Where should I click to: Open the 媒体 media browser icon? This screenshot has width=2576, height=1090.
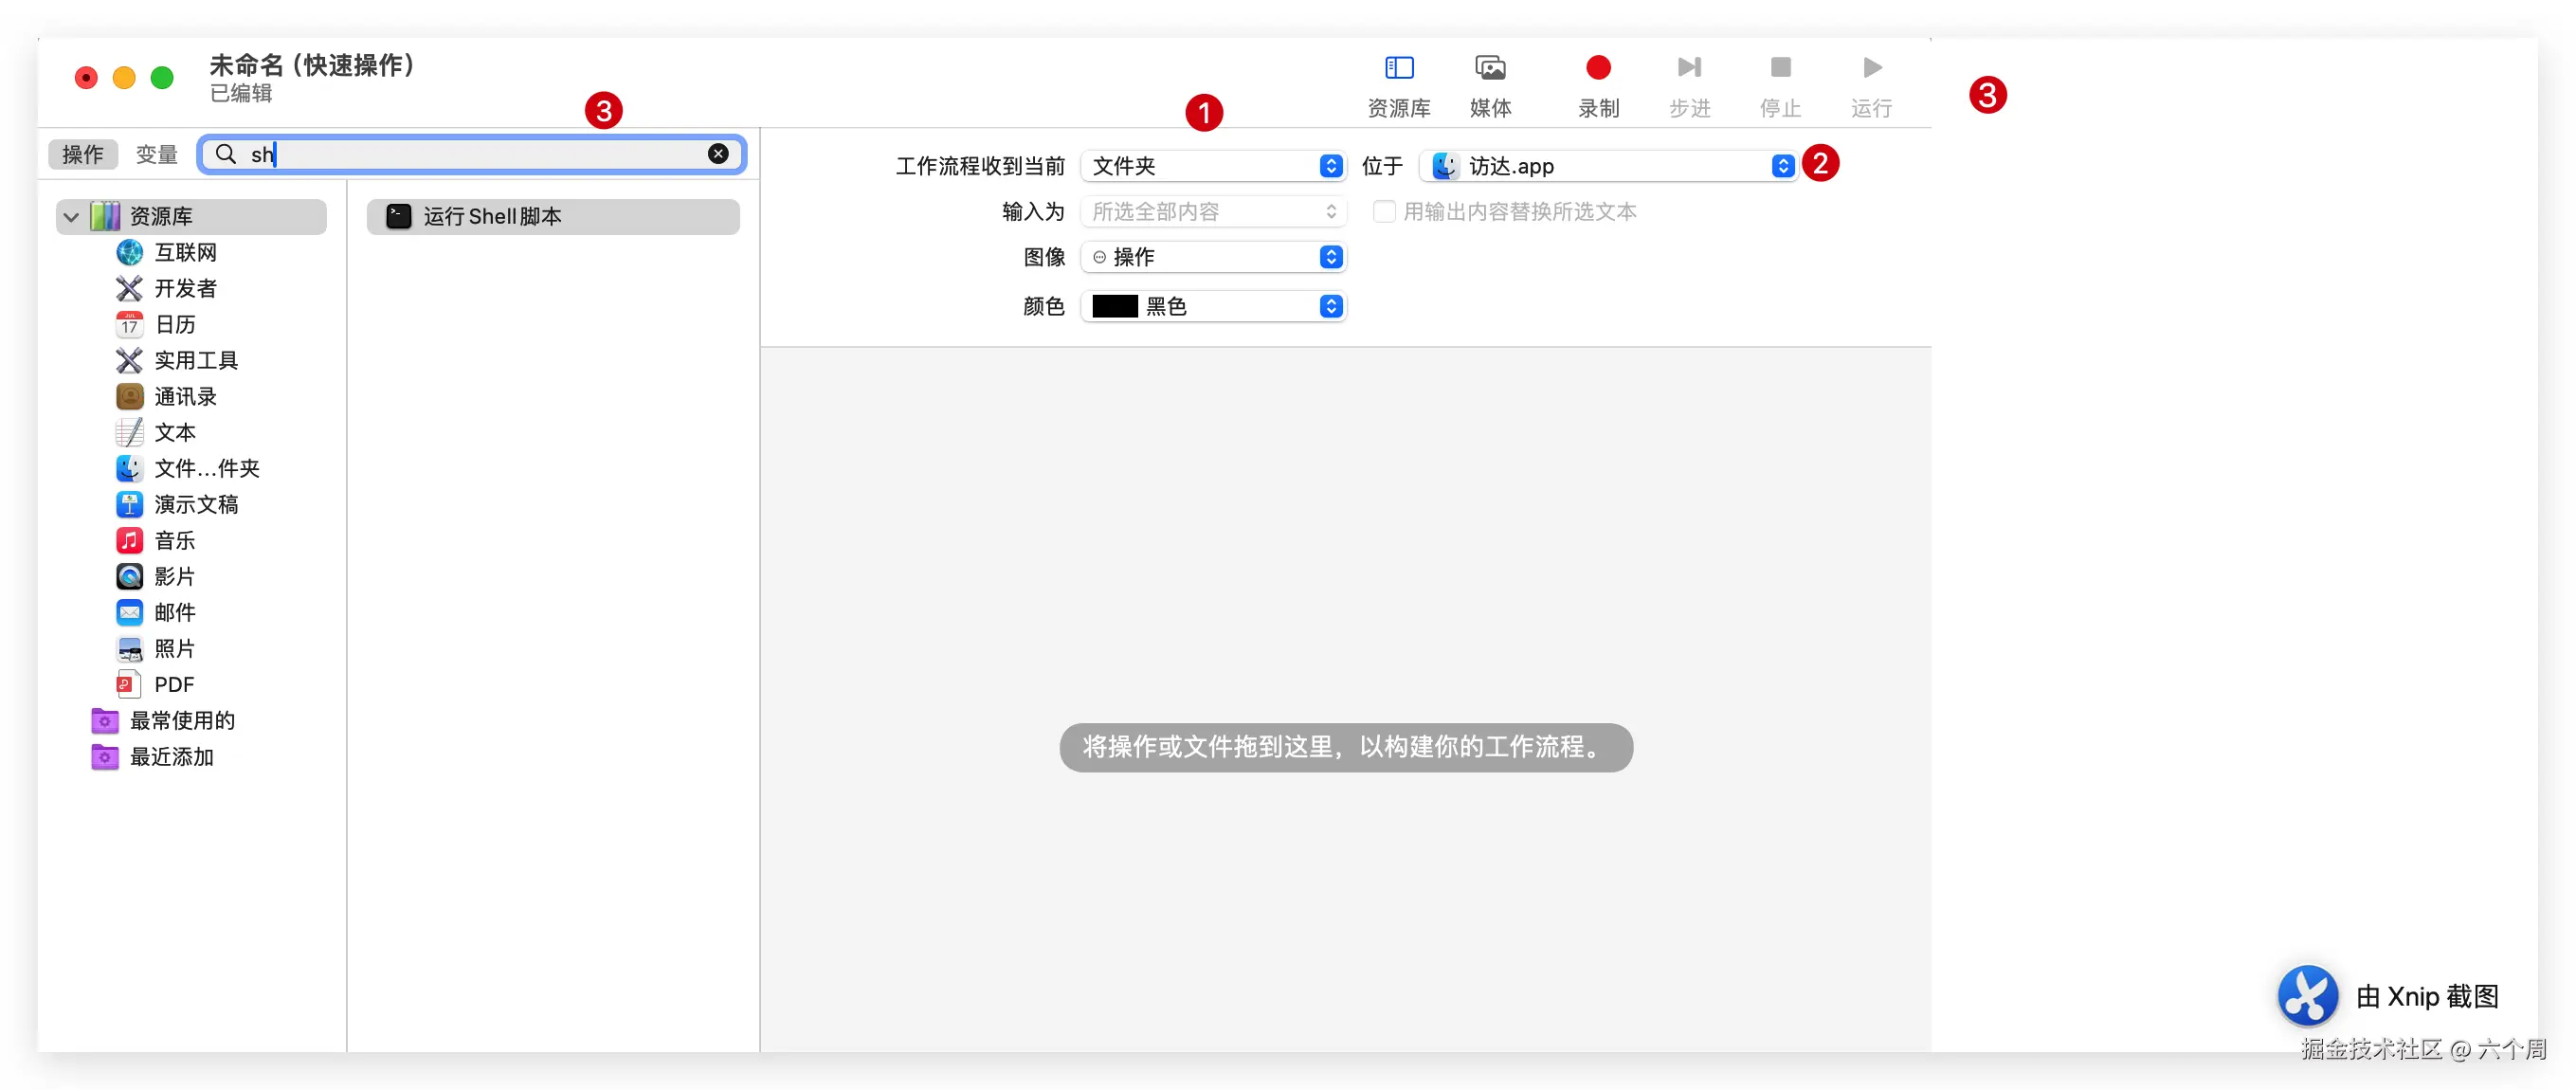(1490, 68)
